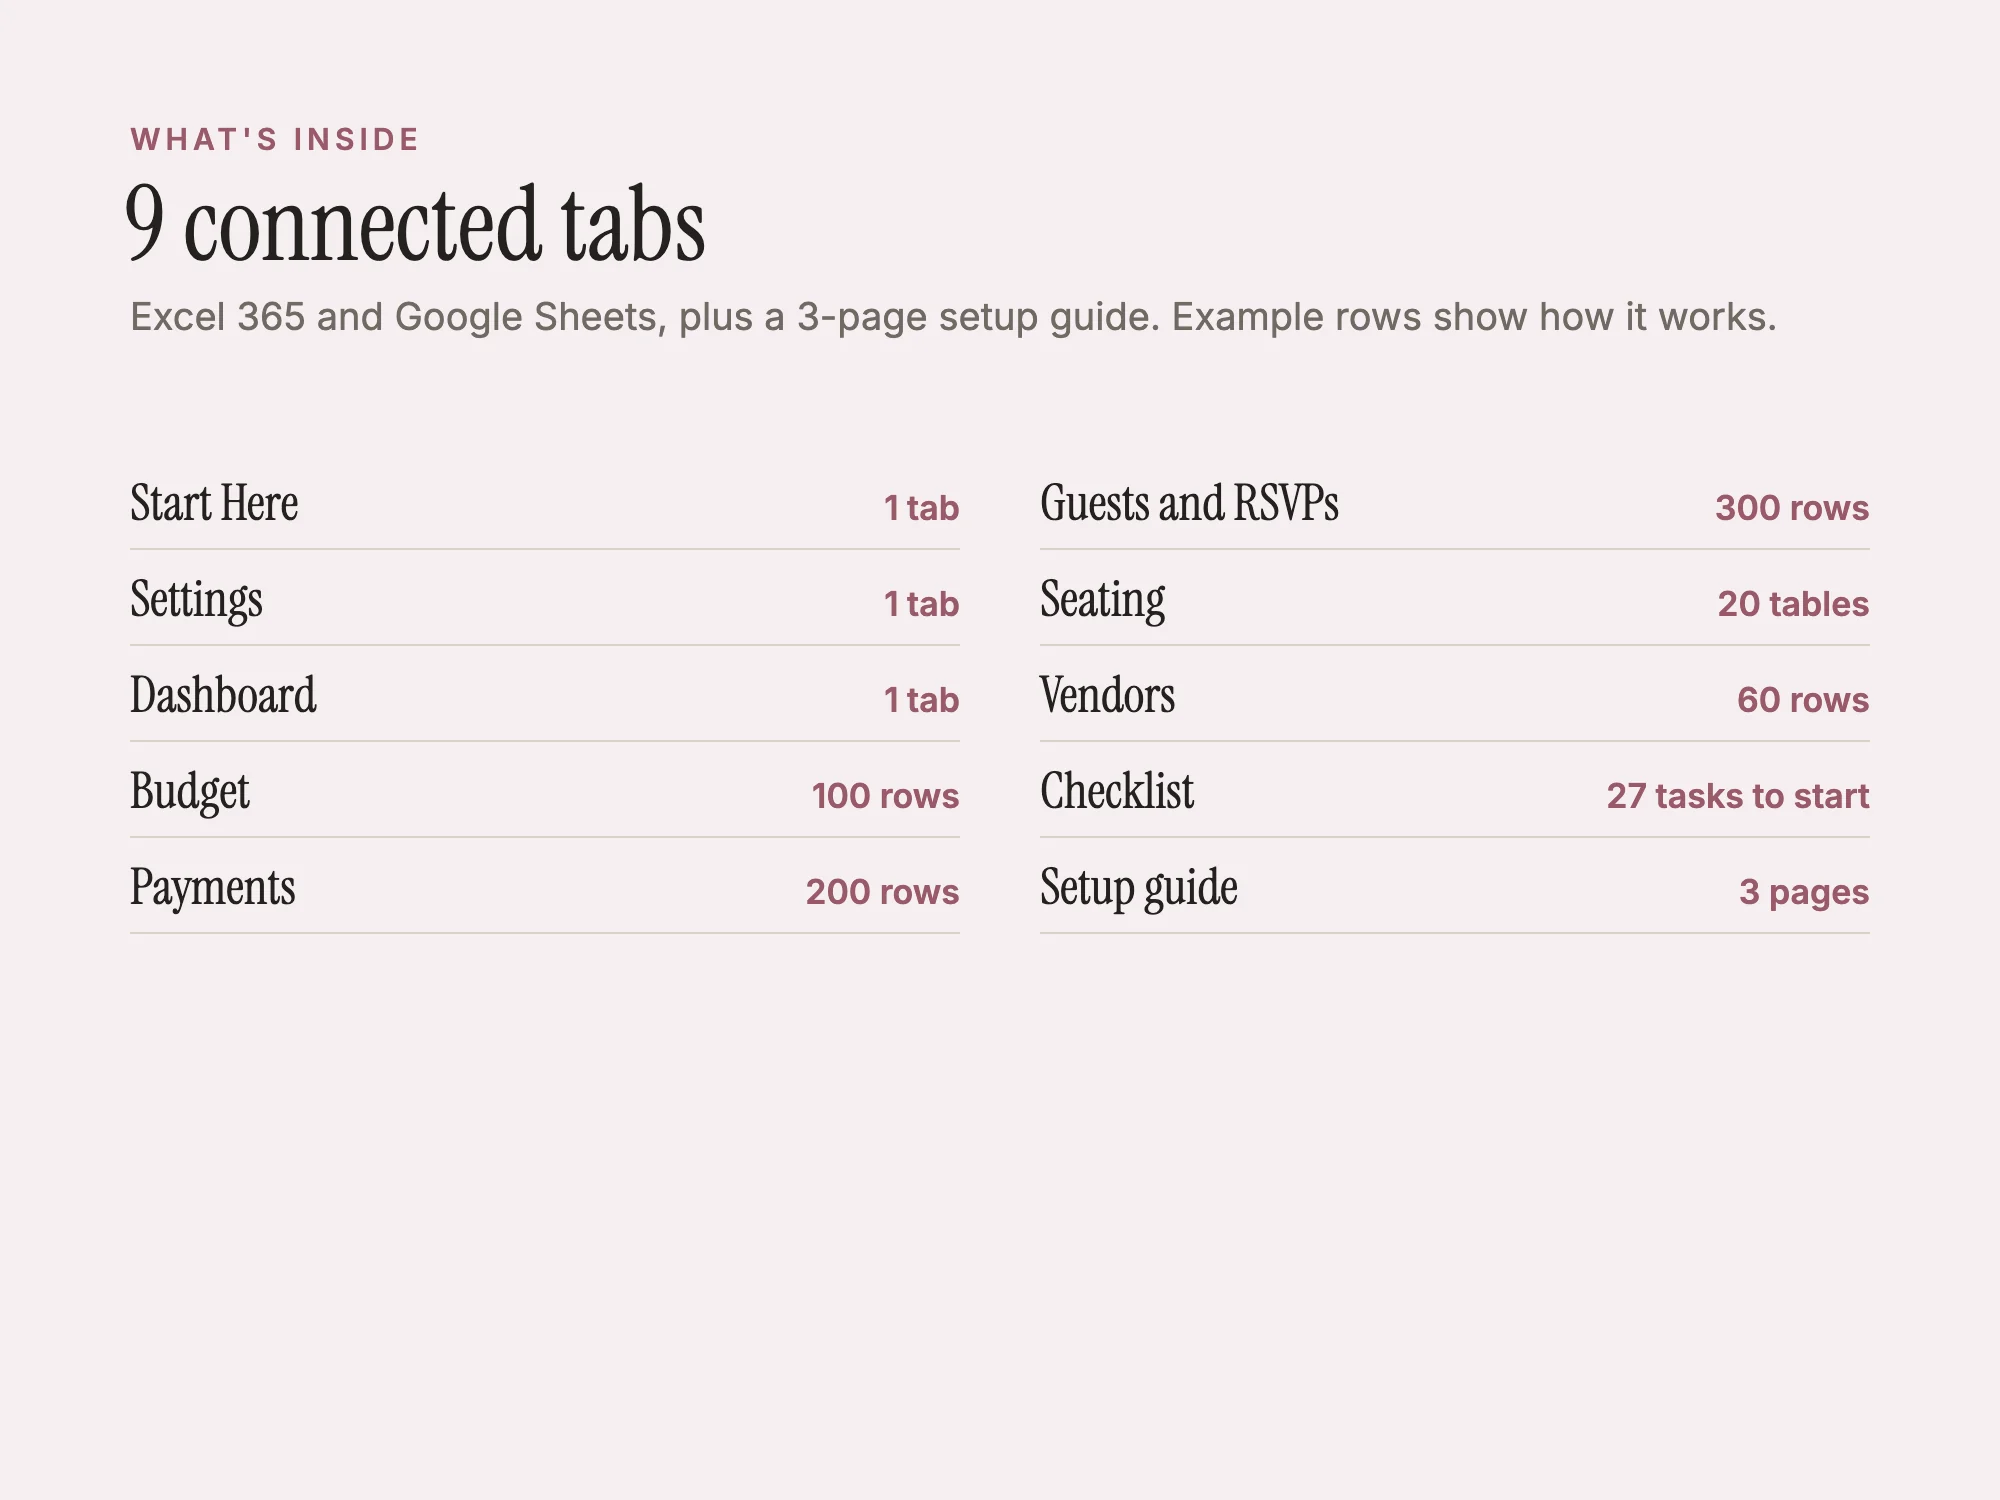This screenshot has width=2000, height=1500.
Task: Click the '20 tables' label
Action: [x=1793, y=604]
